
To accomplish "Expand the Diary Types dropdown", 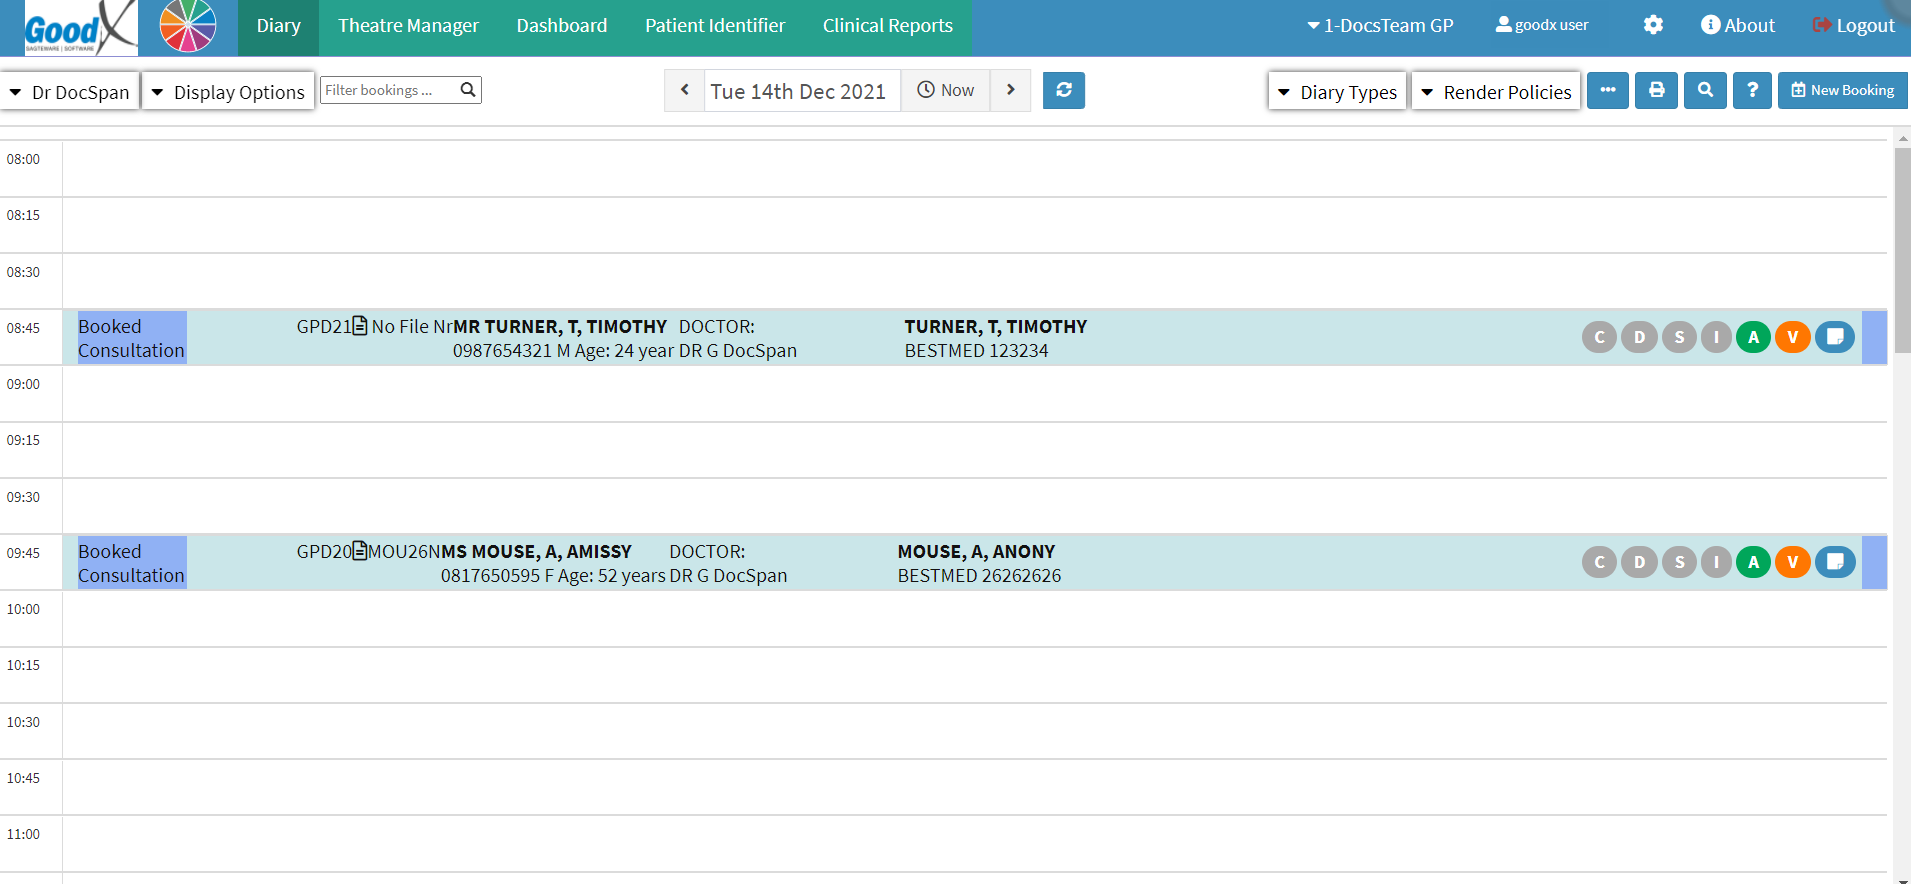I will 1337,92.
